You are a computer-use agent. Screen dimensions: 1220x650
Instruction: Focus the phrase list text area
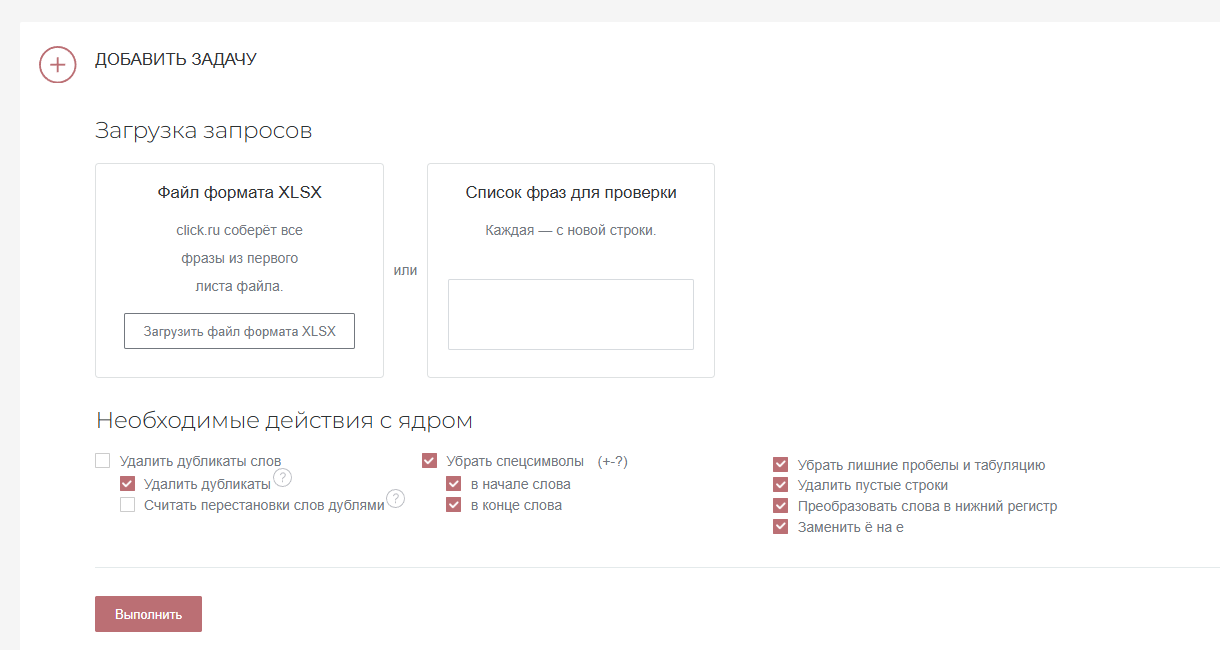(571, 314)
